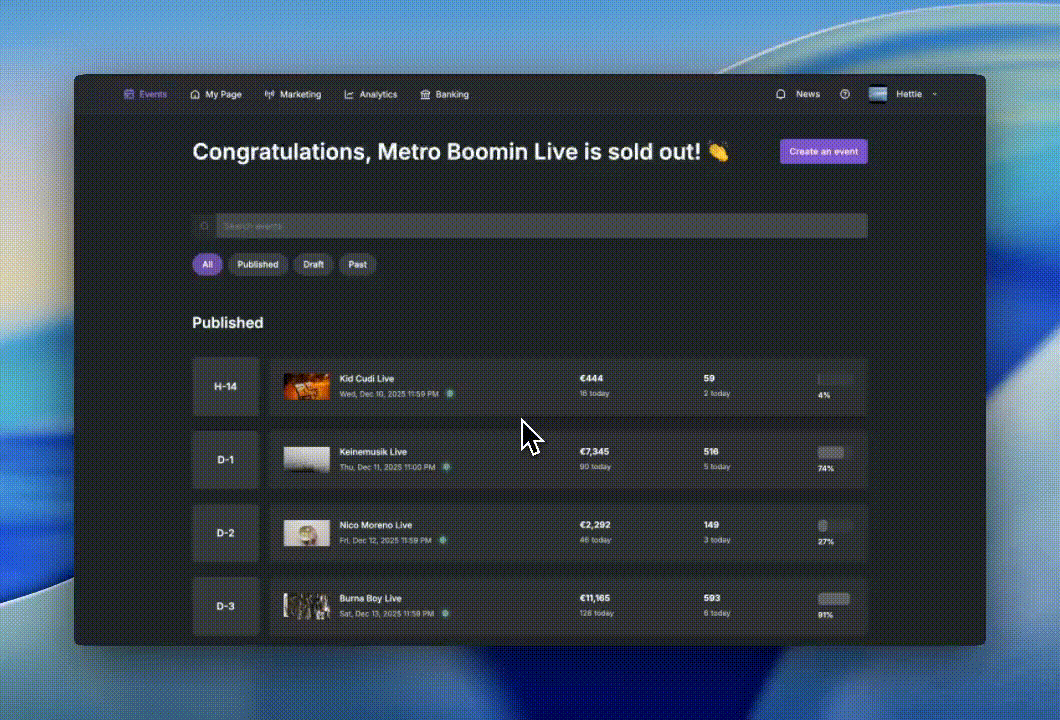Click the News bell icon
1060x720 pixels.
click(781, 95)
